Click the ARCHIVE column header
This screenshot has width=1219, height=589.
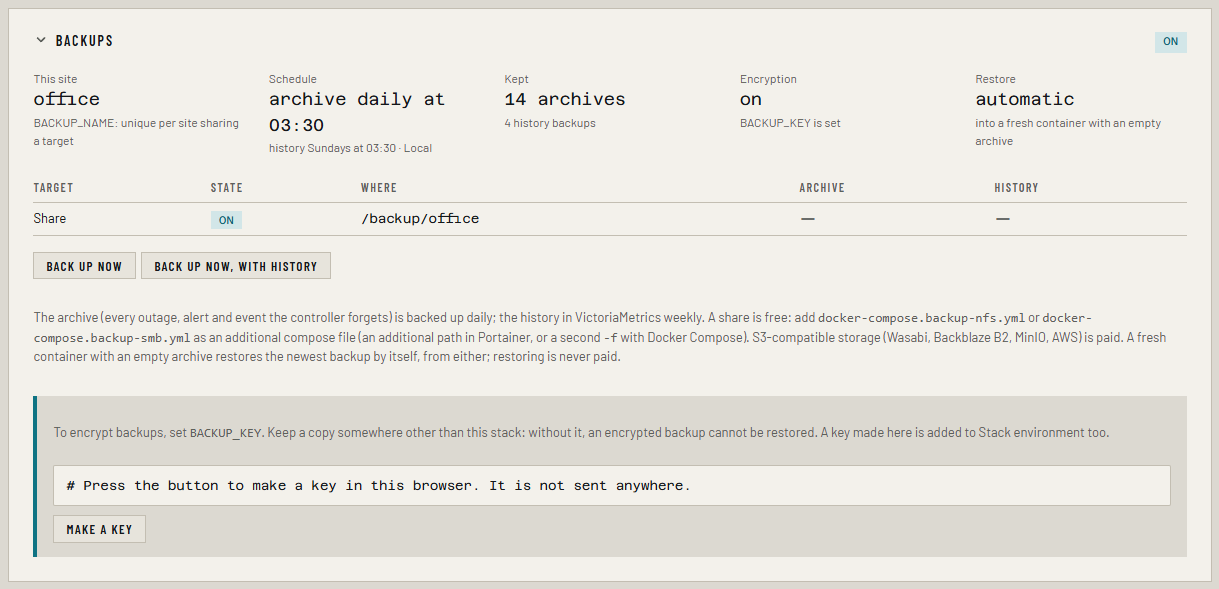[x=822, y=188]
